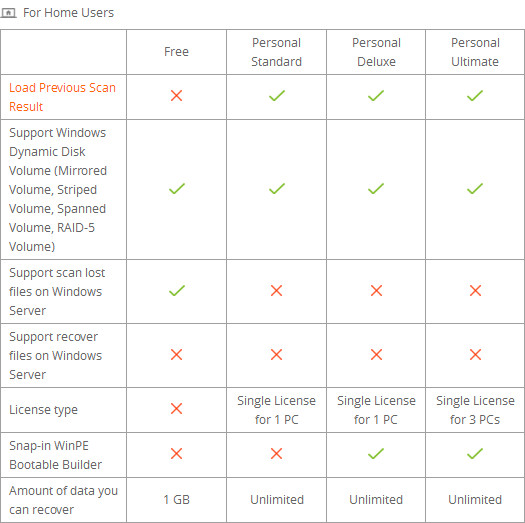The width and height of the screenshot is (525, 523).
Task: Click red X for Personal Ultimate scan lost files
Action: tap(475, 291)
